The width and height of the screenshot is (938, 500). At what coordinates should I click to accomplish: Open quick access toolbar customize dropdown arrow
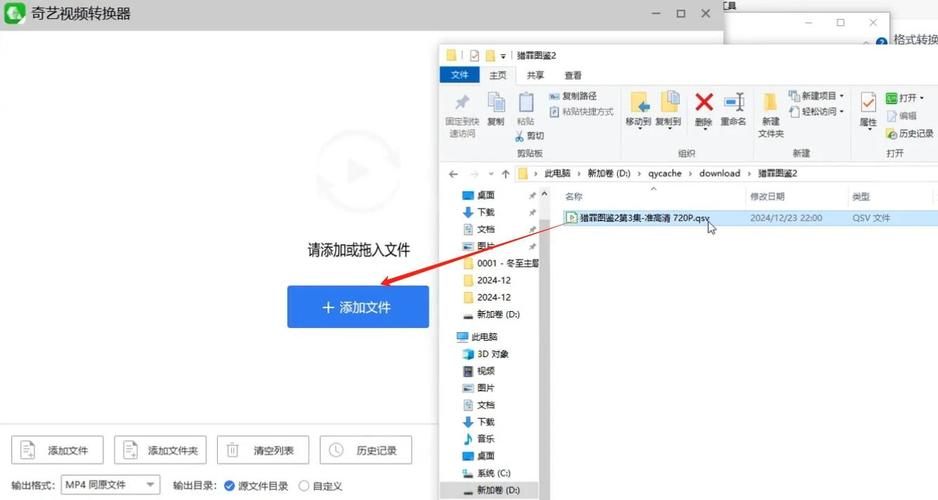[x=503, y=56]
